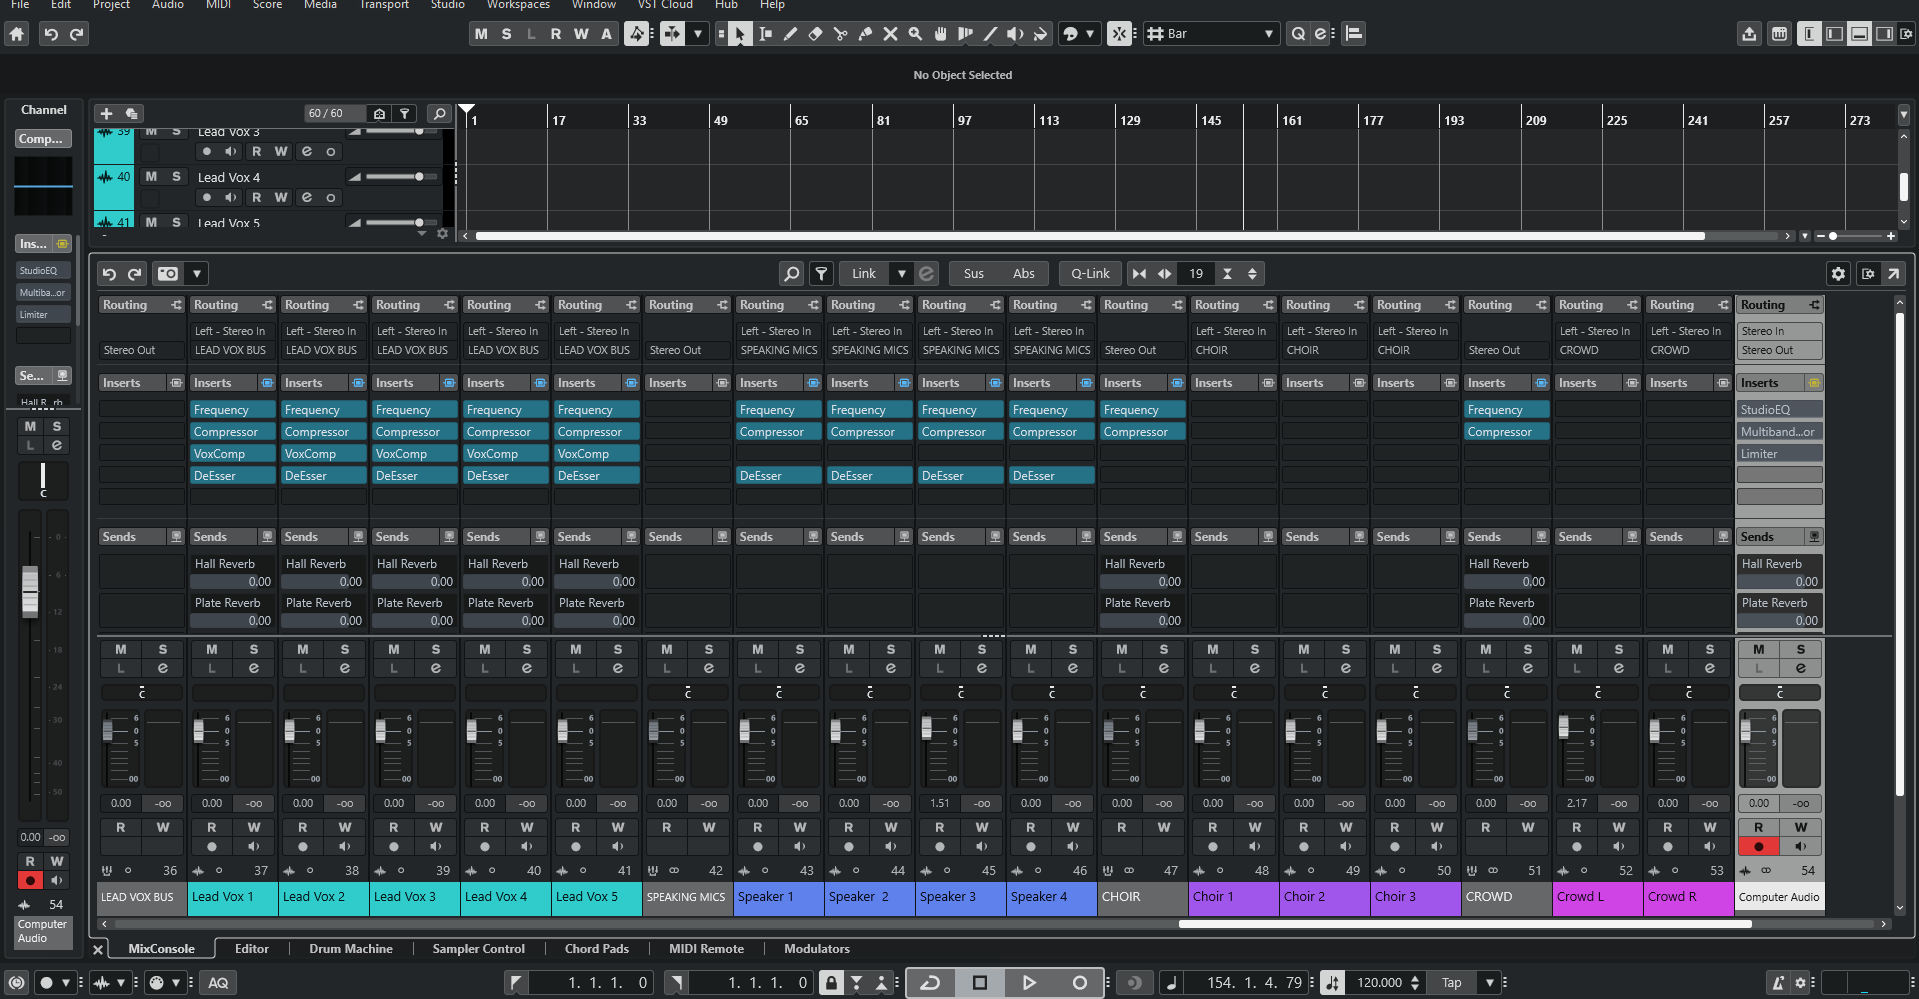Viewport: 1919px width, 999px height.
Task: Click the Abs linking mode button
Action: click(x=1024, y=273)
